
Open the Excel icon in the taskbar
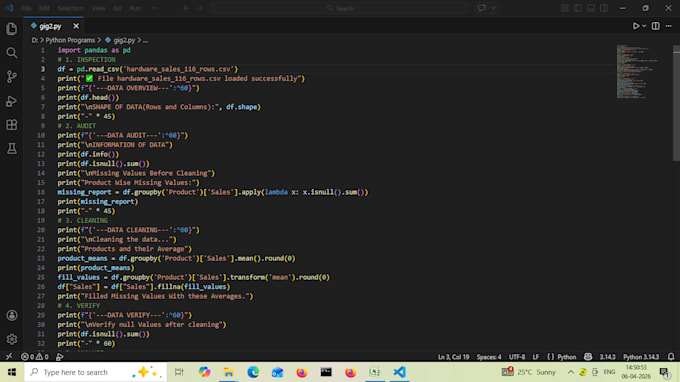(x=375, y=372)
